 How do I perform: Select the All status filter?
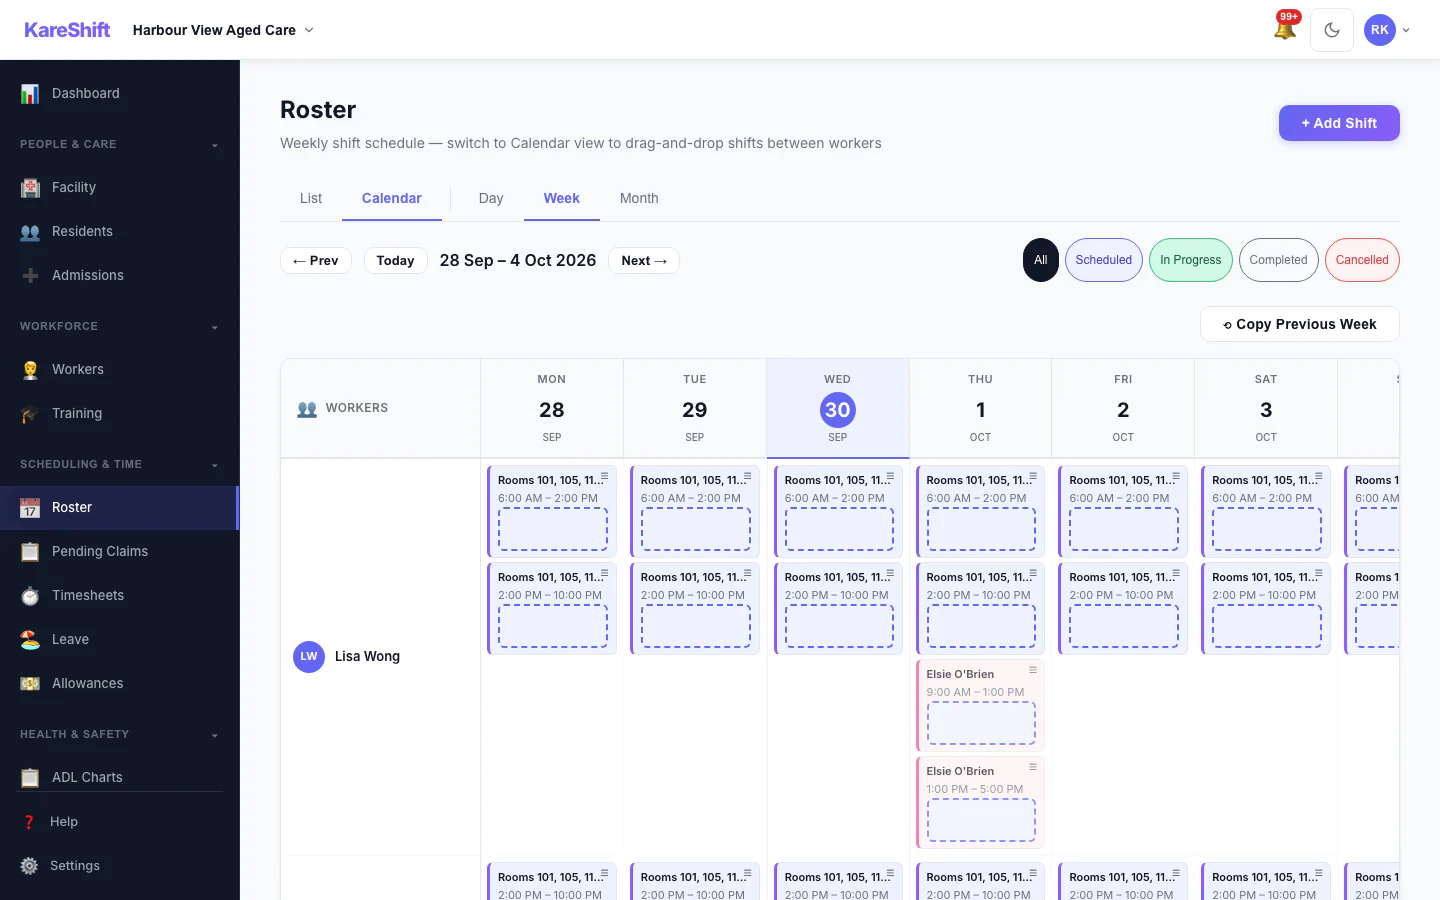point(1041,260)
